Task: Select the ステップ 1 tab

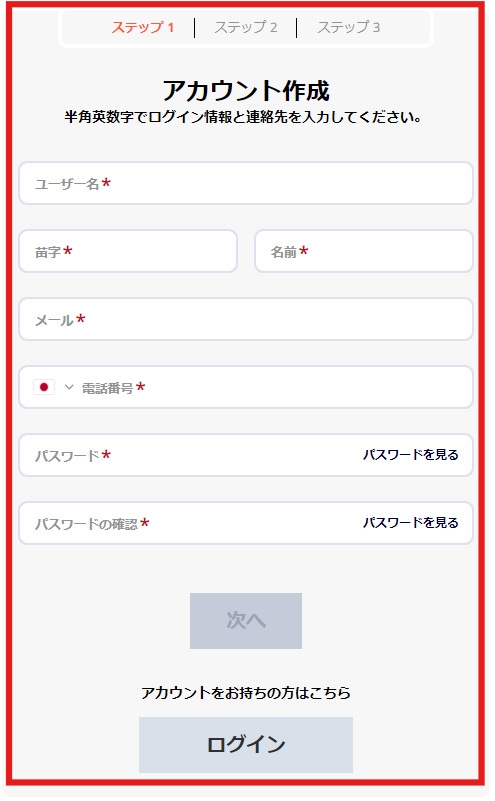Action: tap(143, 28)
